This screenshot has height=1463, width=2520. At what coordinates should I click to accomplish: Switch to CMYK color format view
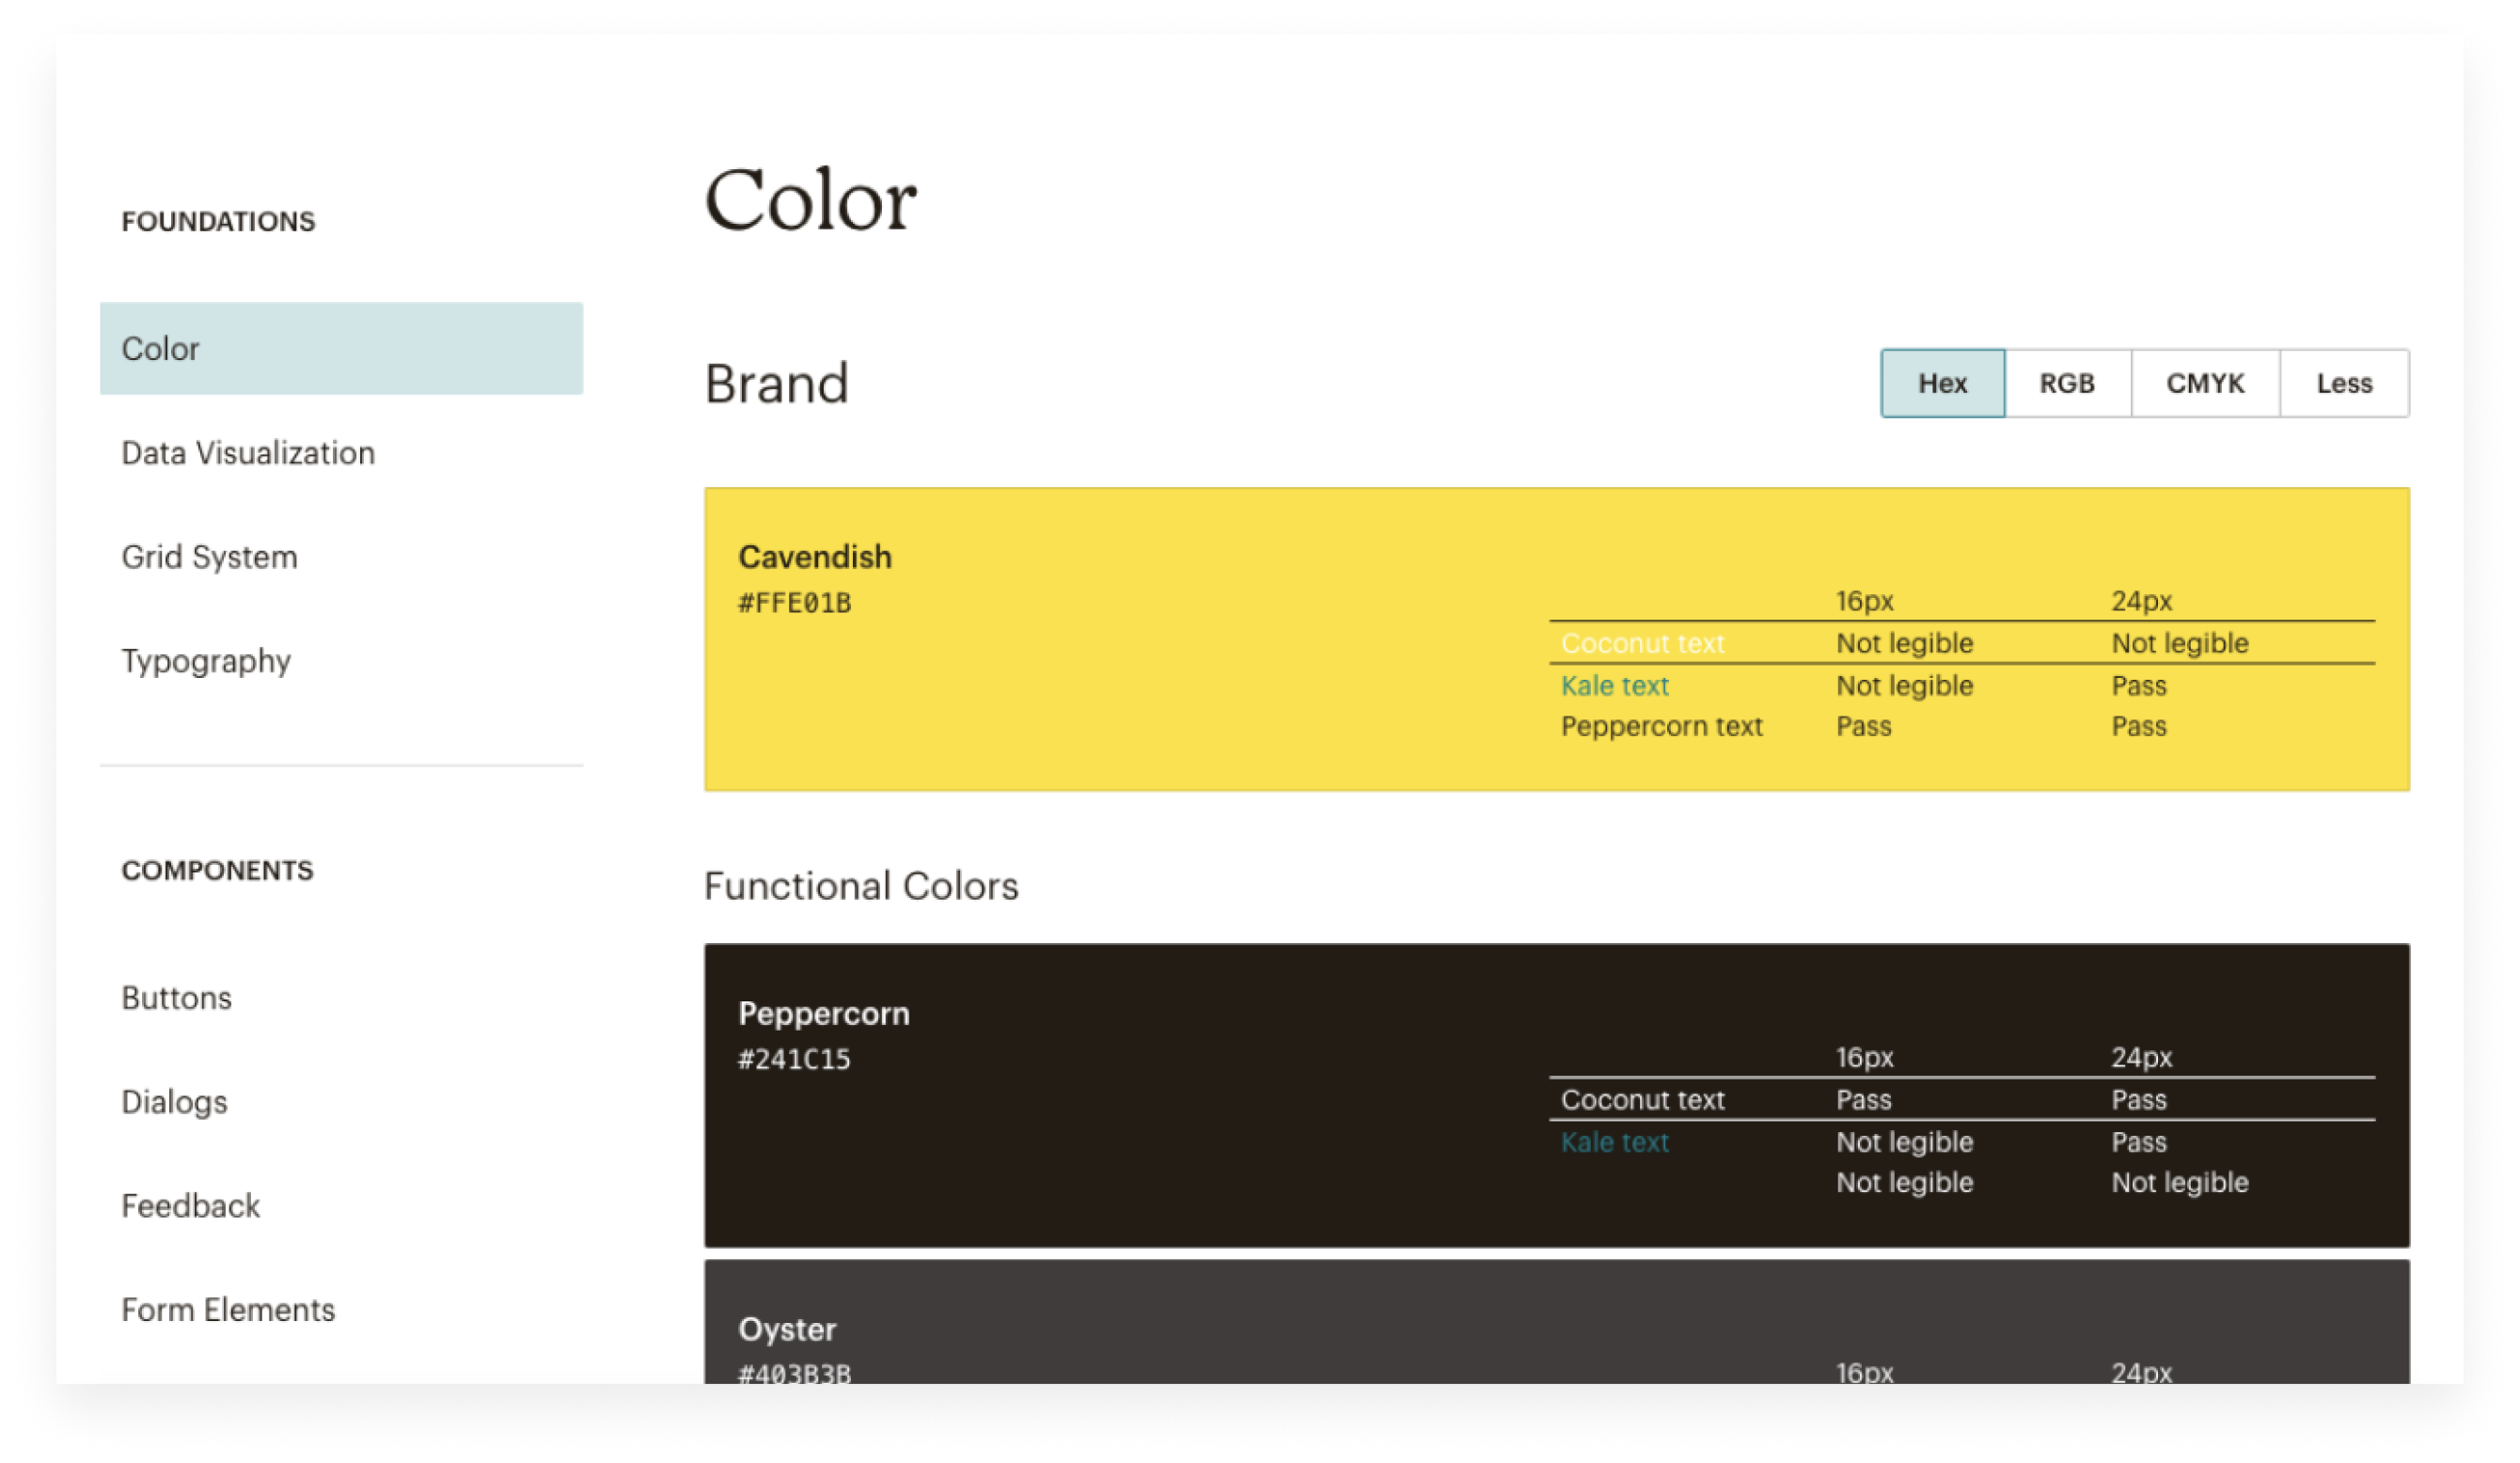2205,382
